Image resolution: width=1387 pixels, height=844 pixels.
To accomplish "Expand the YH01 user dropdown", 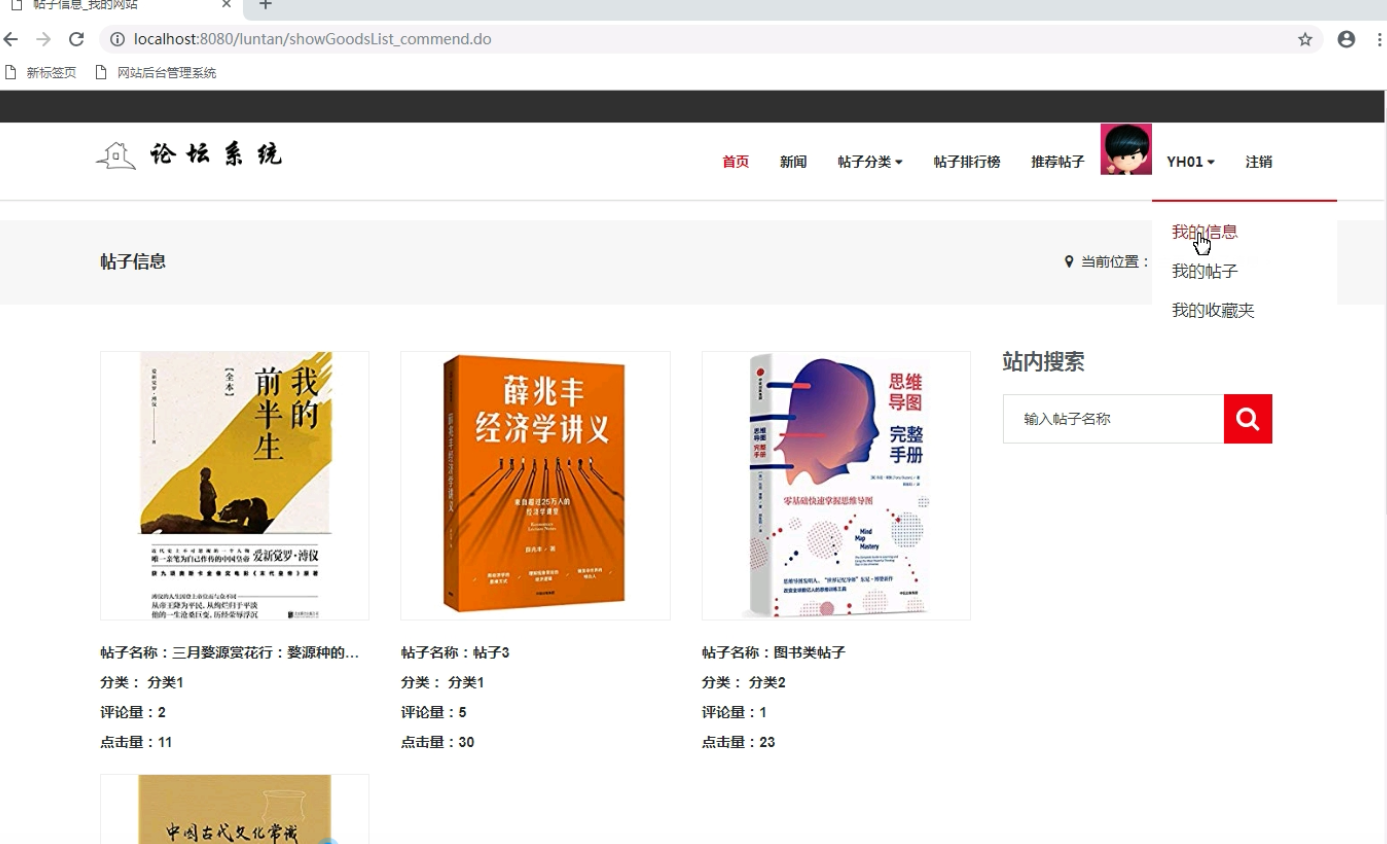I will click(1191, 161).
